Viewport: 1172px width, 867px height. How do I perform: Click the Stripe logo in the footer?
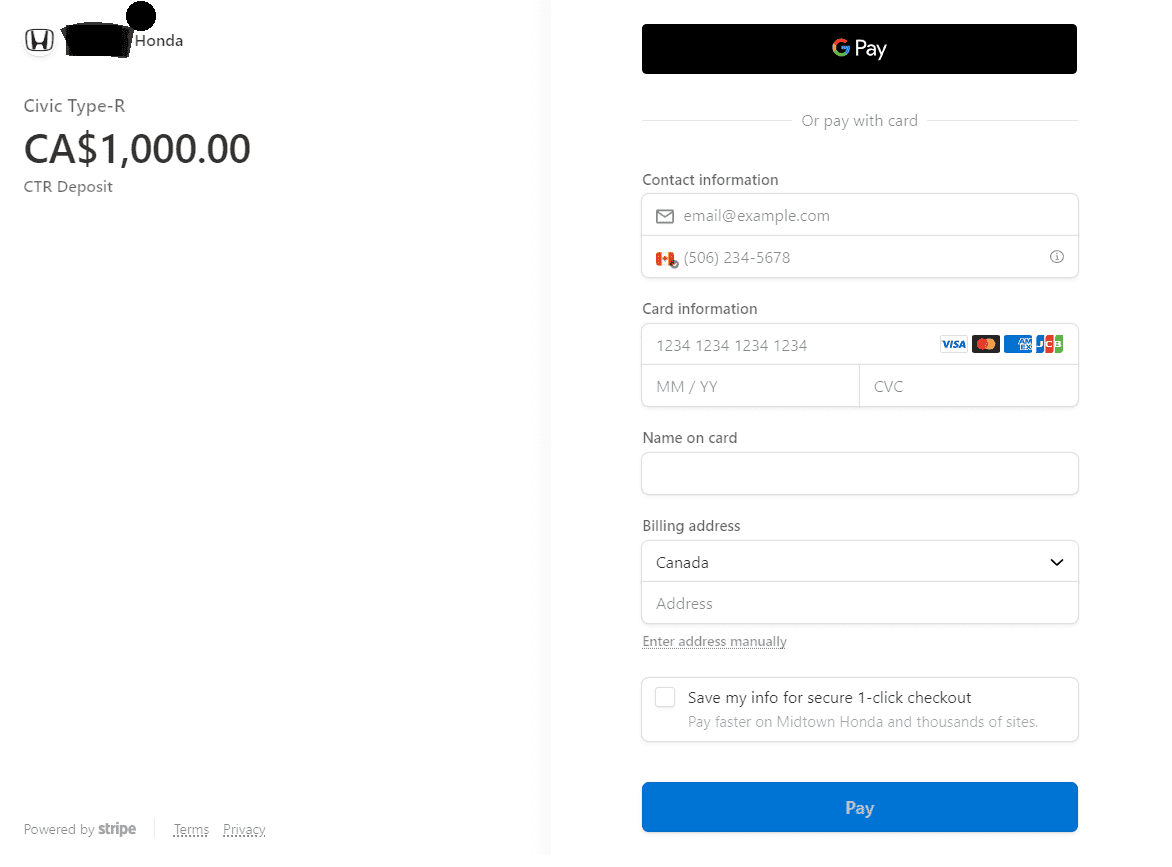point(117,829)
